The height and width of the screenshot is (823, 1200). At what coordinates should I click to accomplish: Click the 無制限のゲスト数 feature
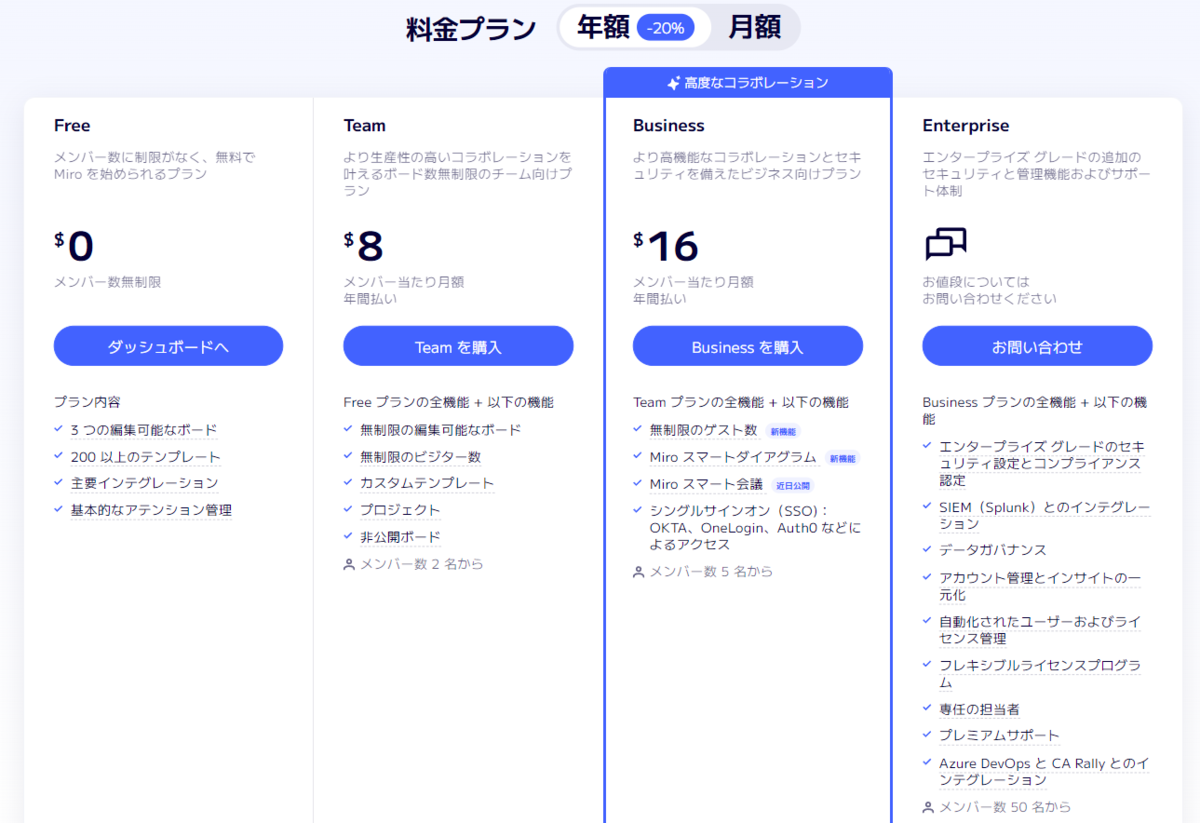(703, 430)
